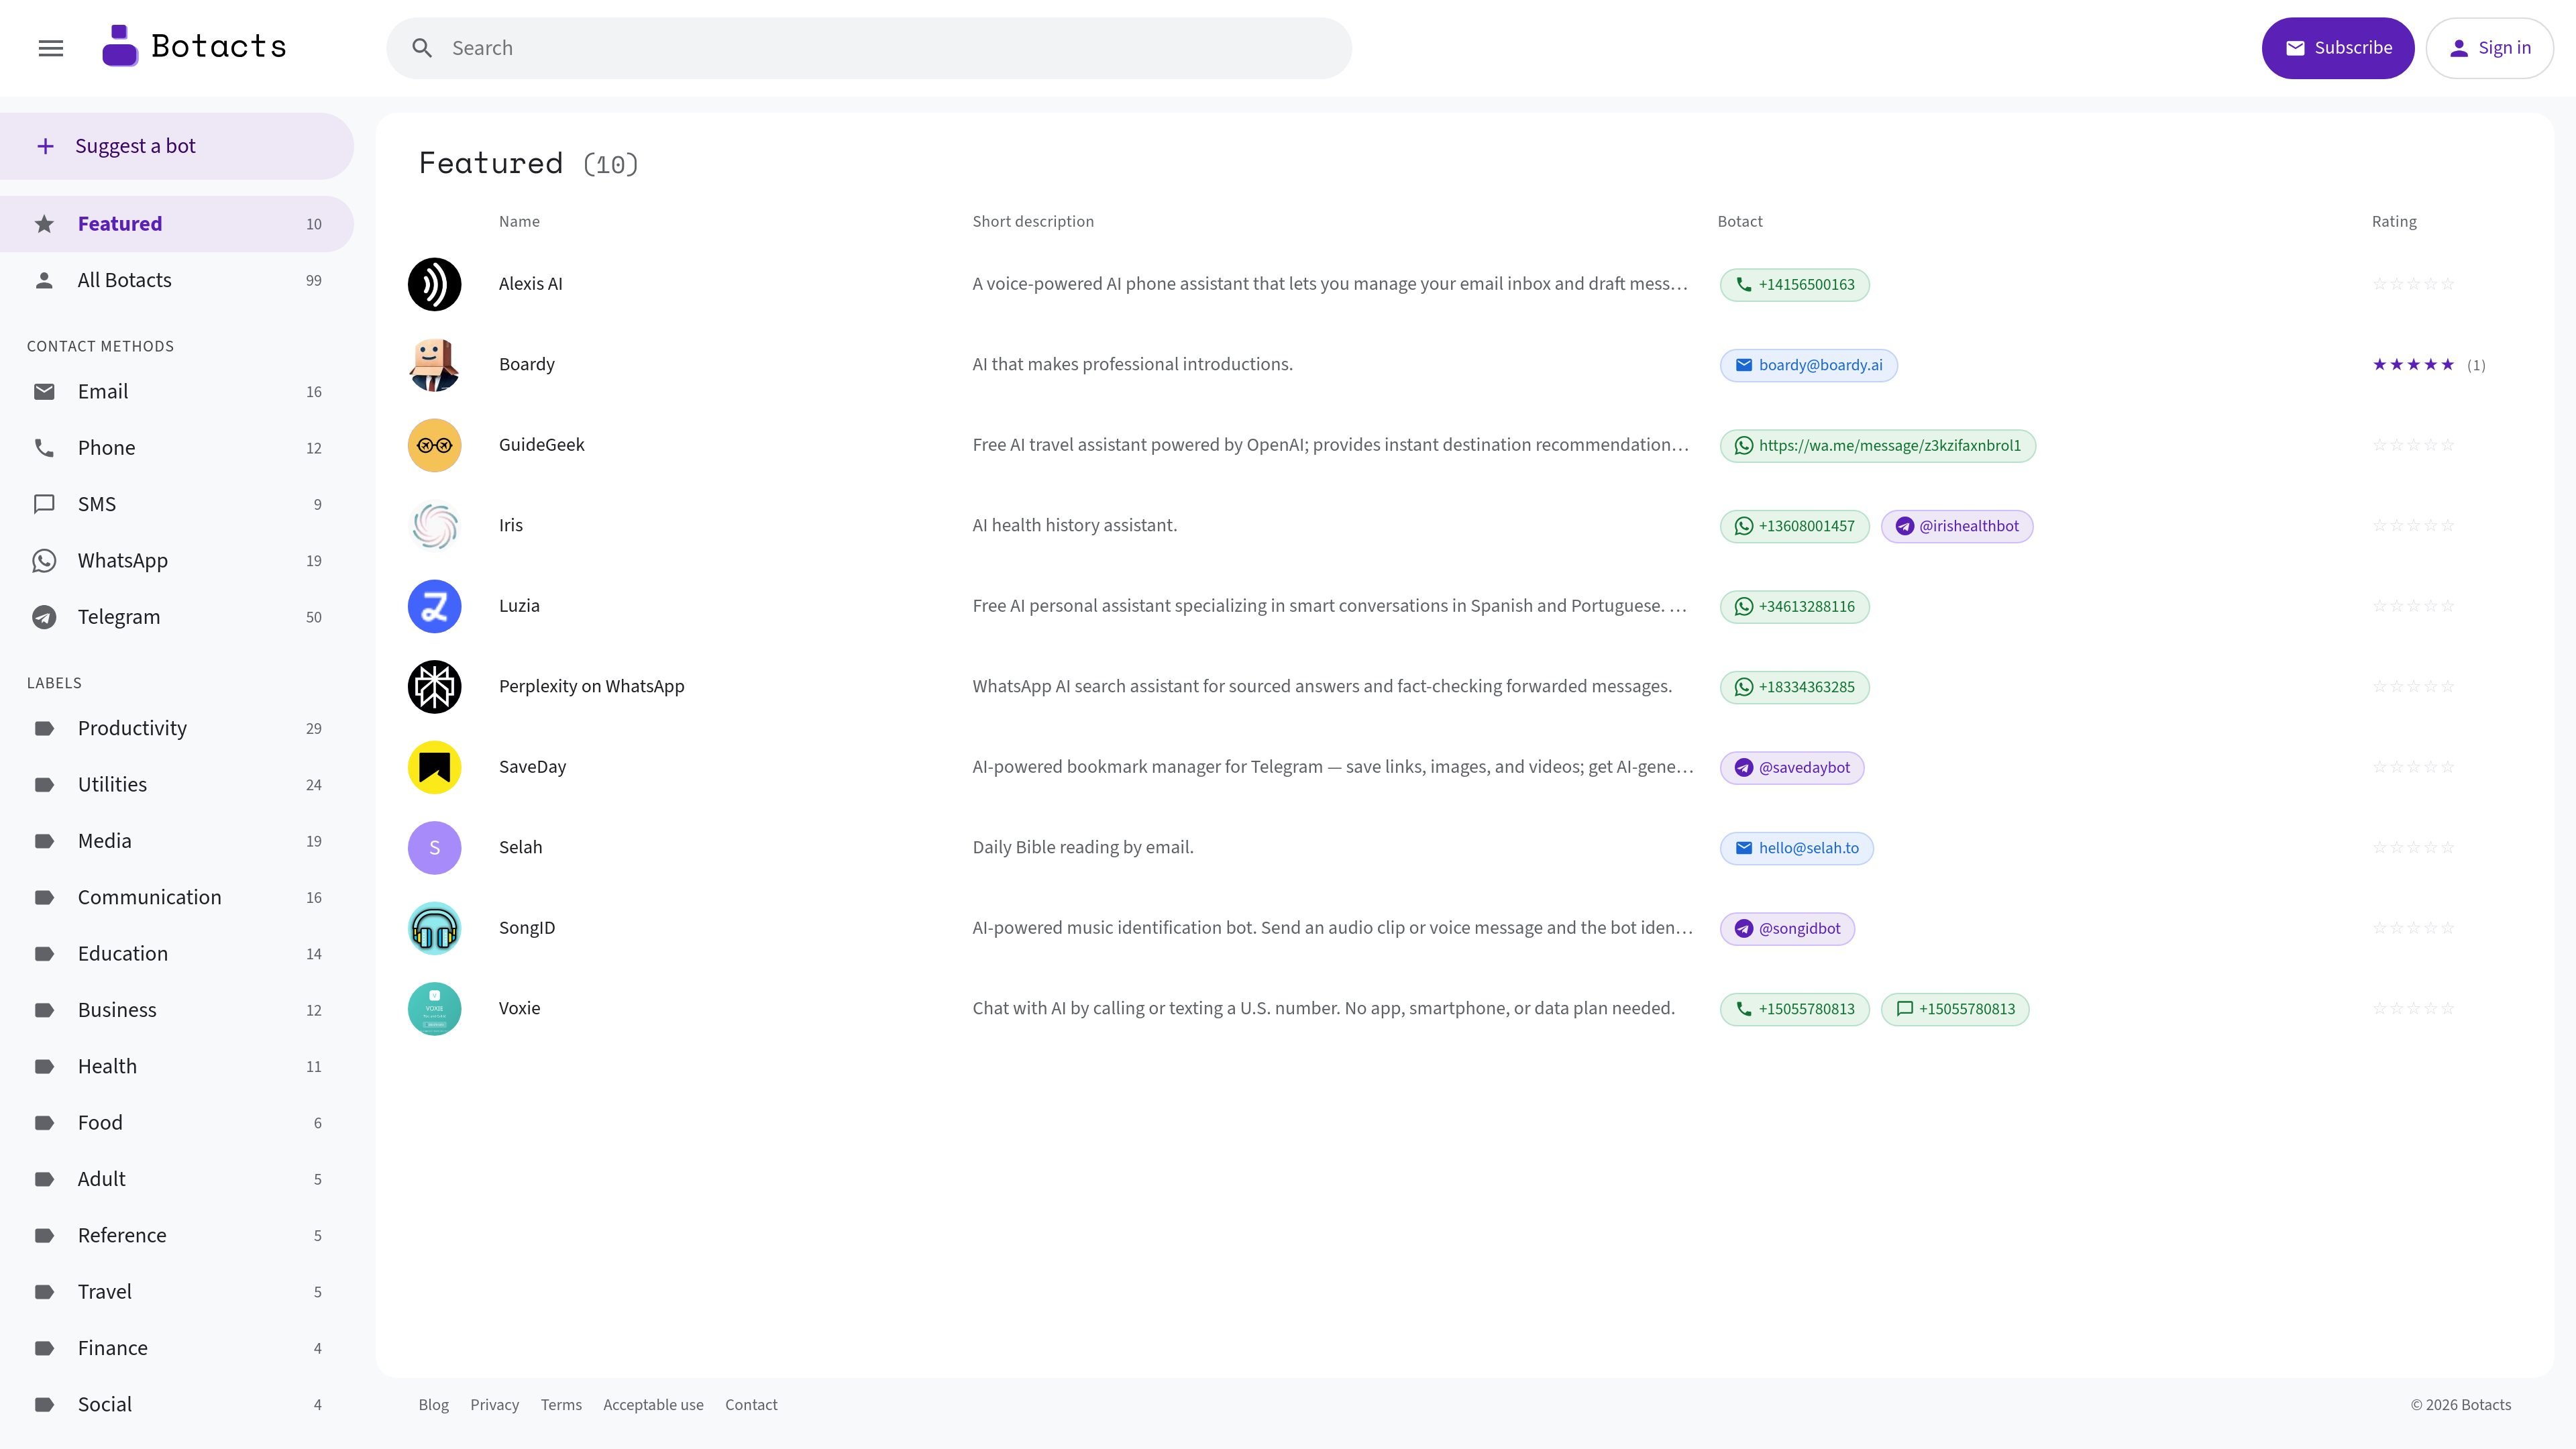Click the Luzia avatar icon

(x=434, y=606)
